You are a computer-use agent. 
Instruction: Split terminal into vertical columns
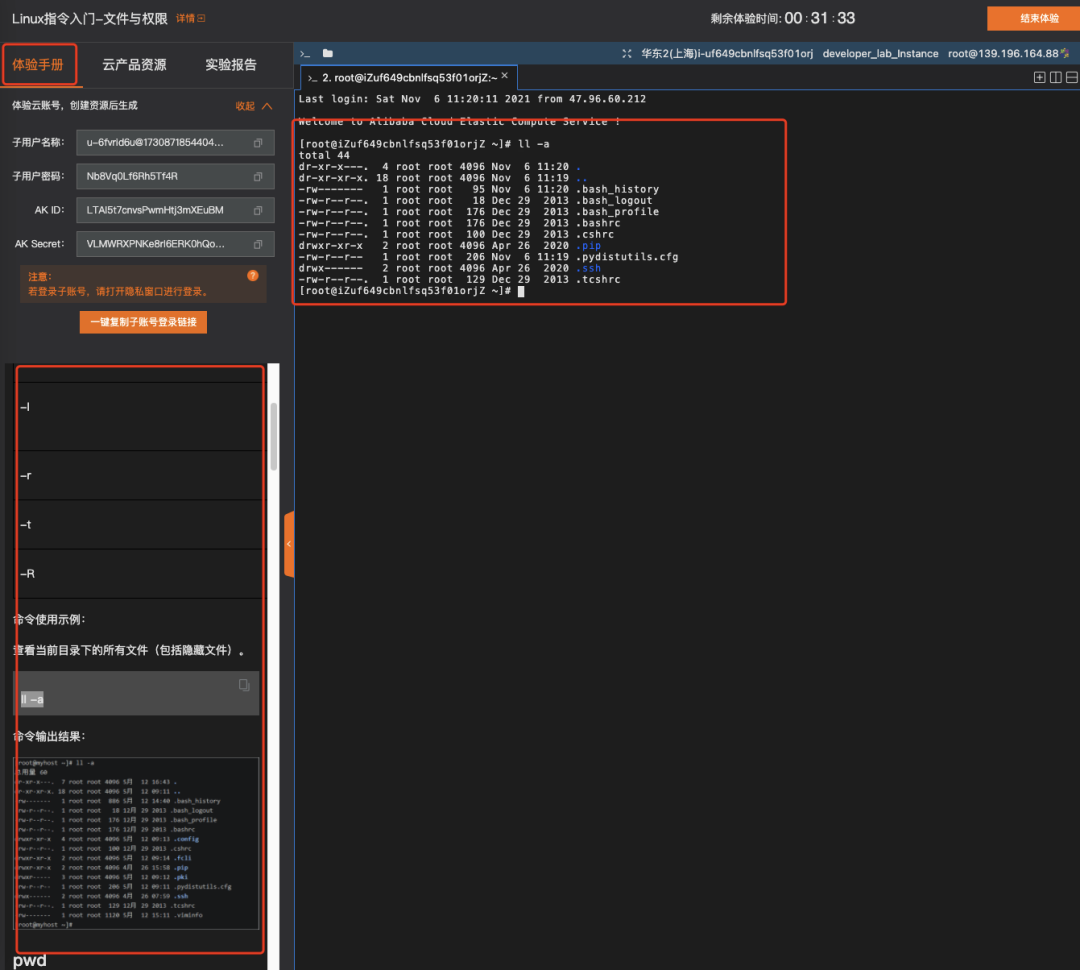point(1055,77)
